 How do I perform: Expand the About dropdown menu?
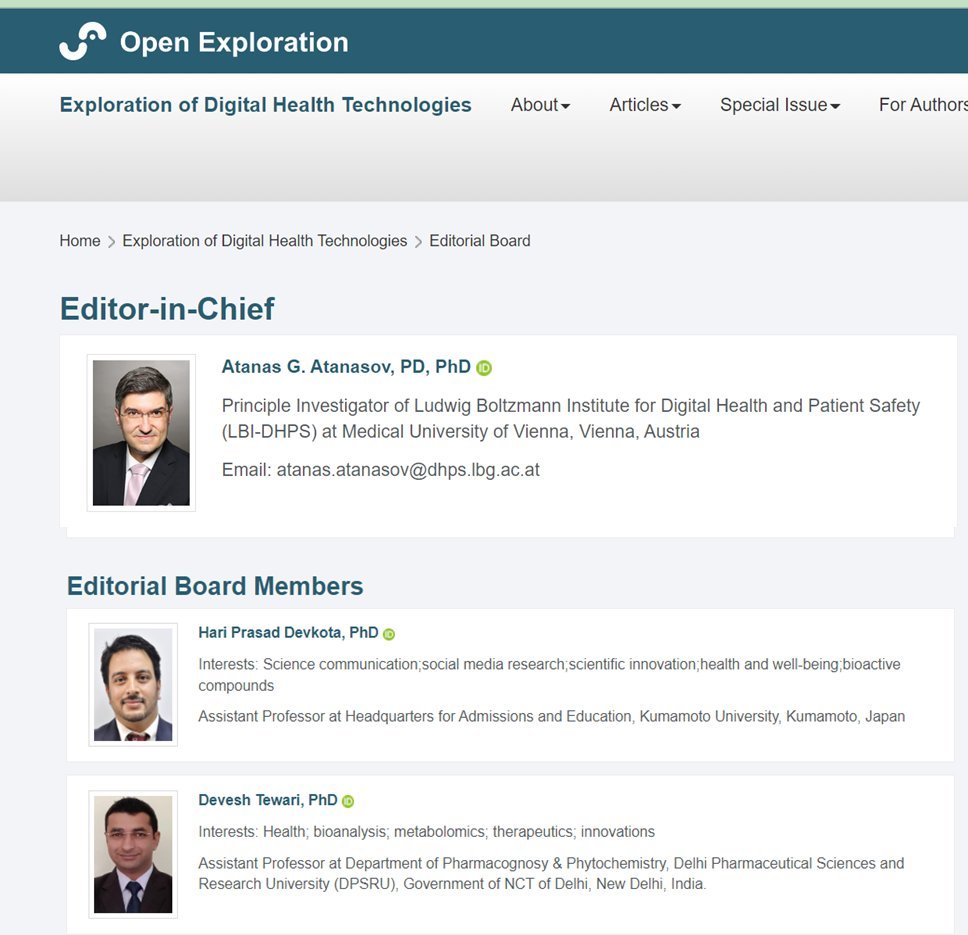tap(540, 105)
